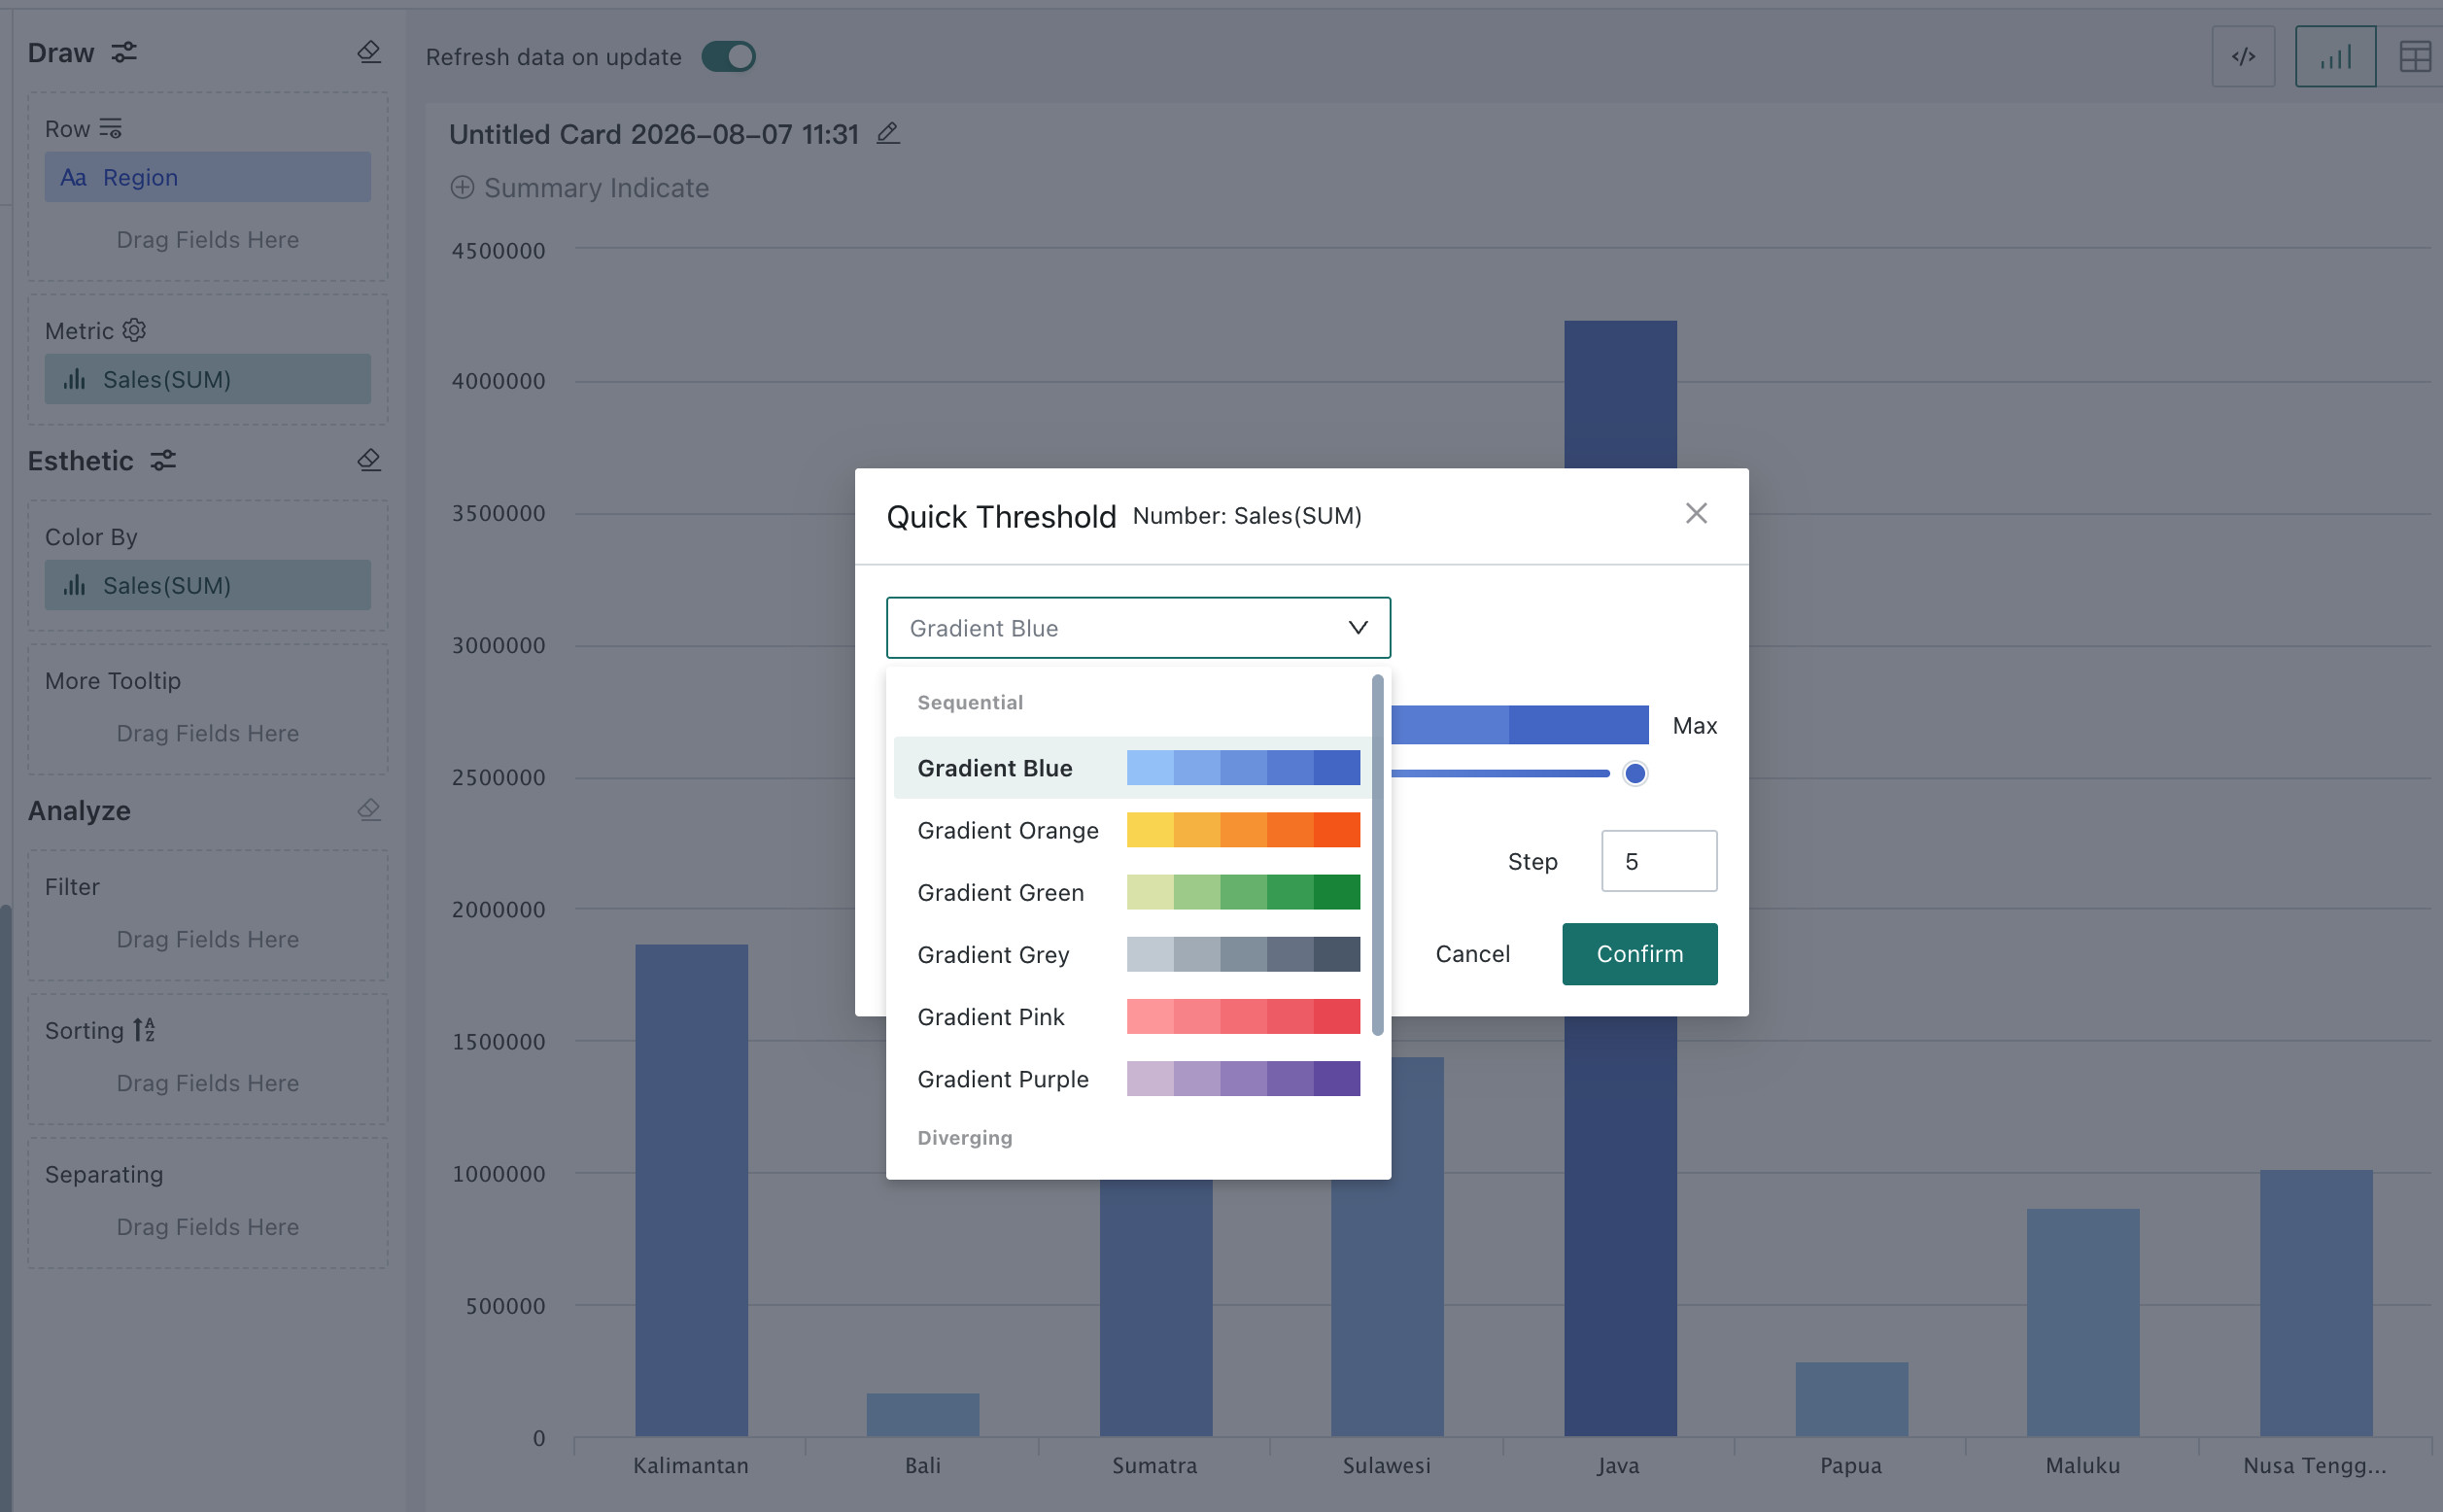Click the Esthetic eraser icon

369,460
